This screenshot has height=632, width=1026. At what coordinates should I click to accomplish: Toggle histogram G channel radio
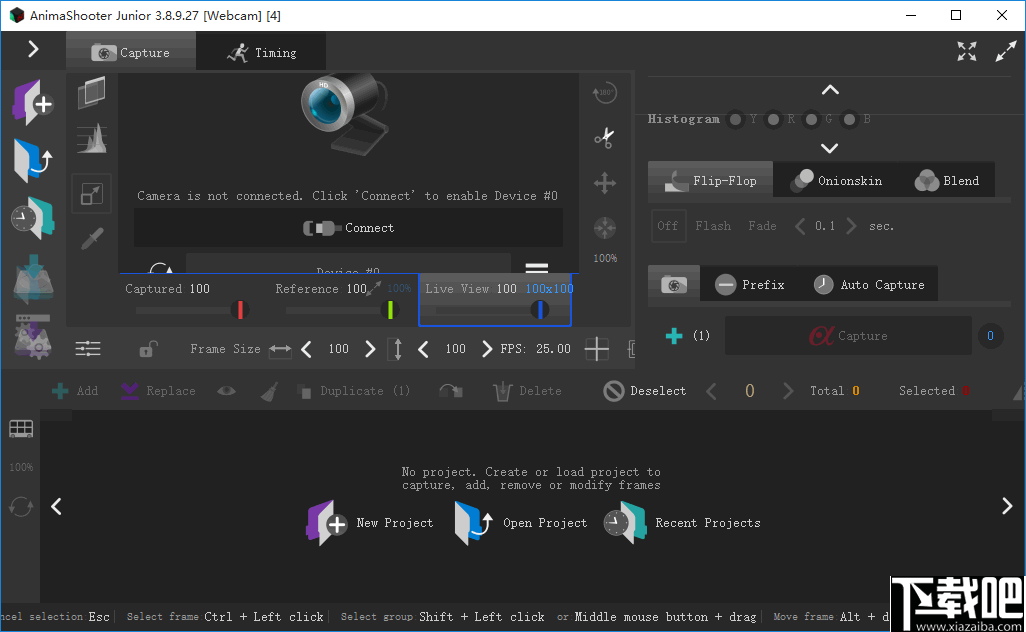[x=811, y=119]
